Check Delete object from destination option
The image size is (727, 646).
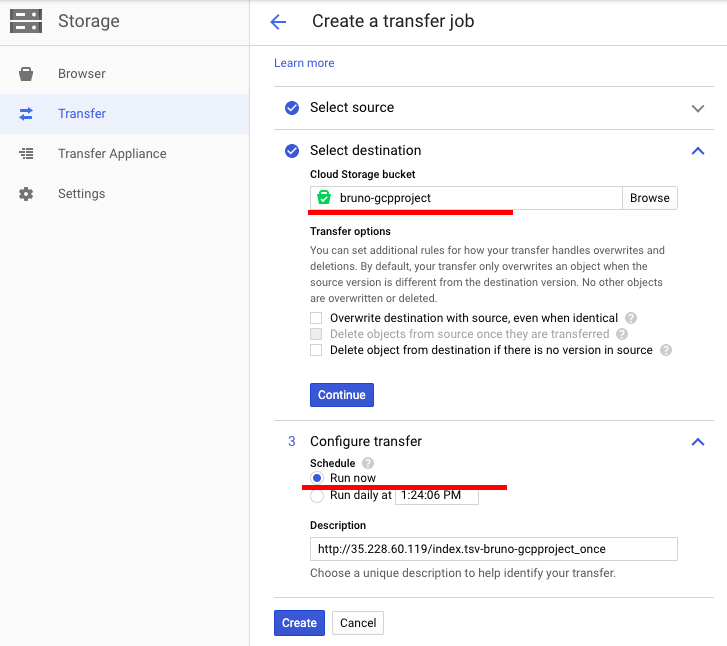(x=317, y=350)
